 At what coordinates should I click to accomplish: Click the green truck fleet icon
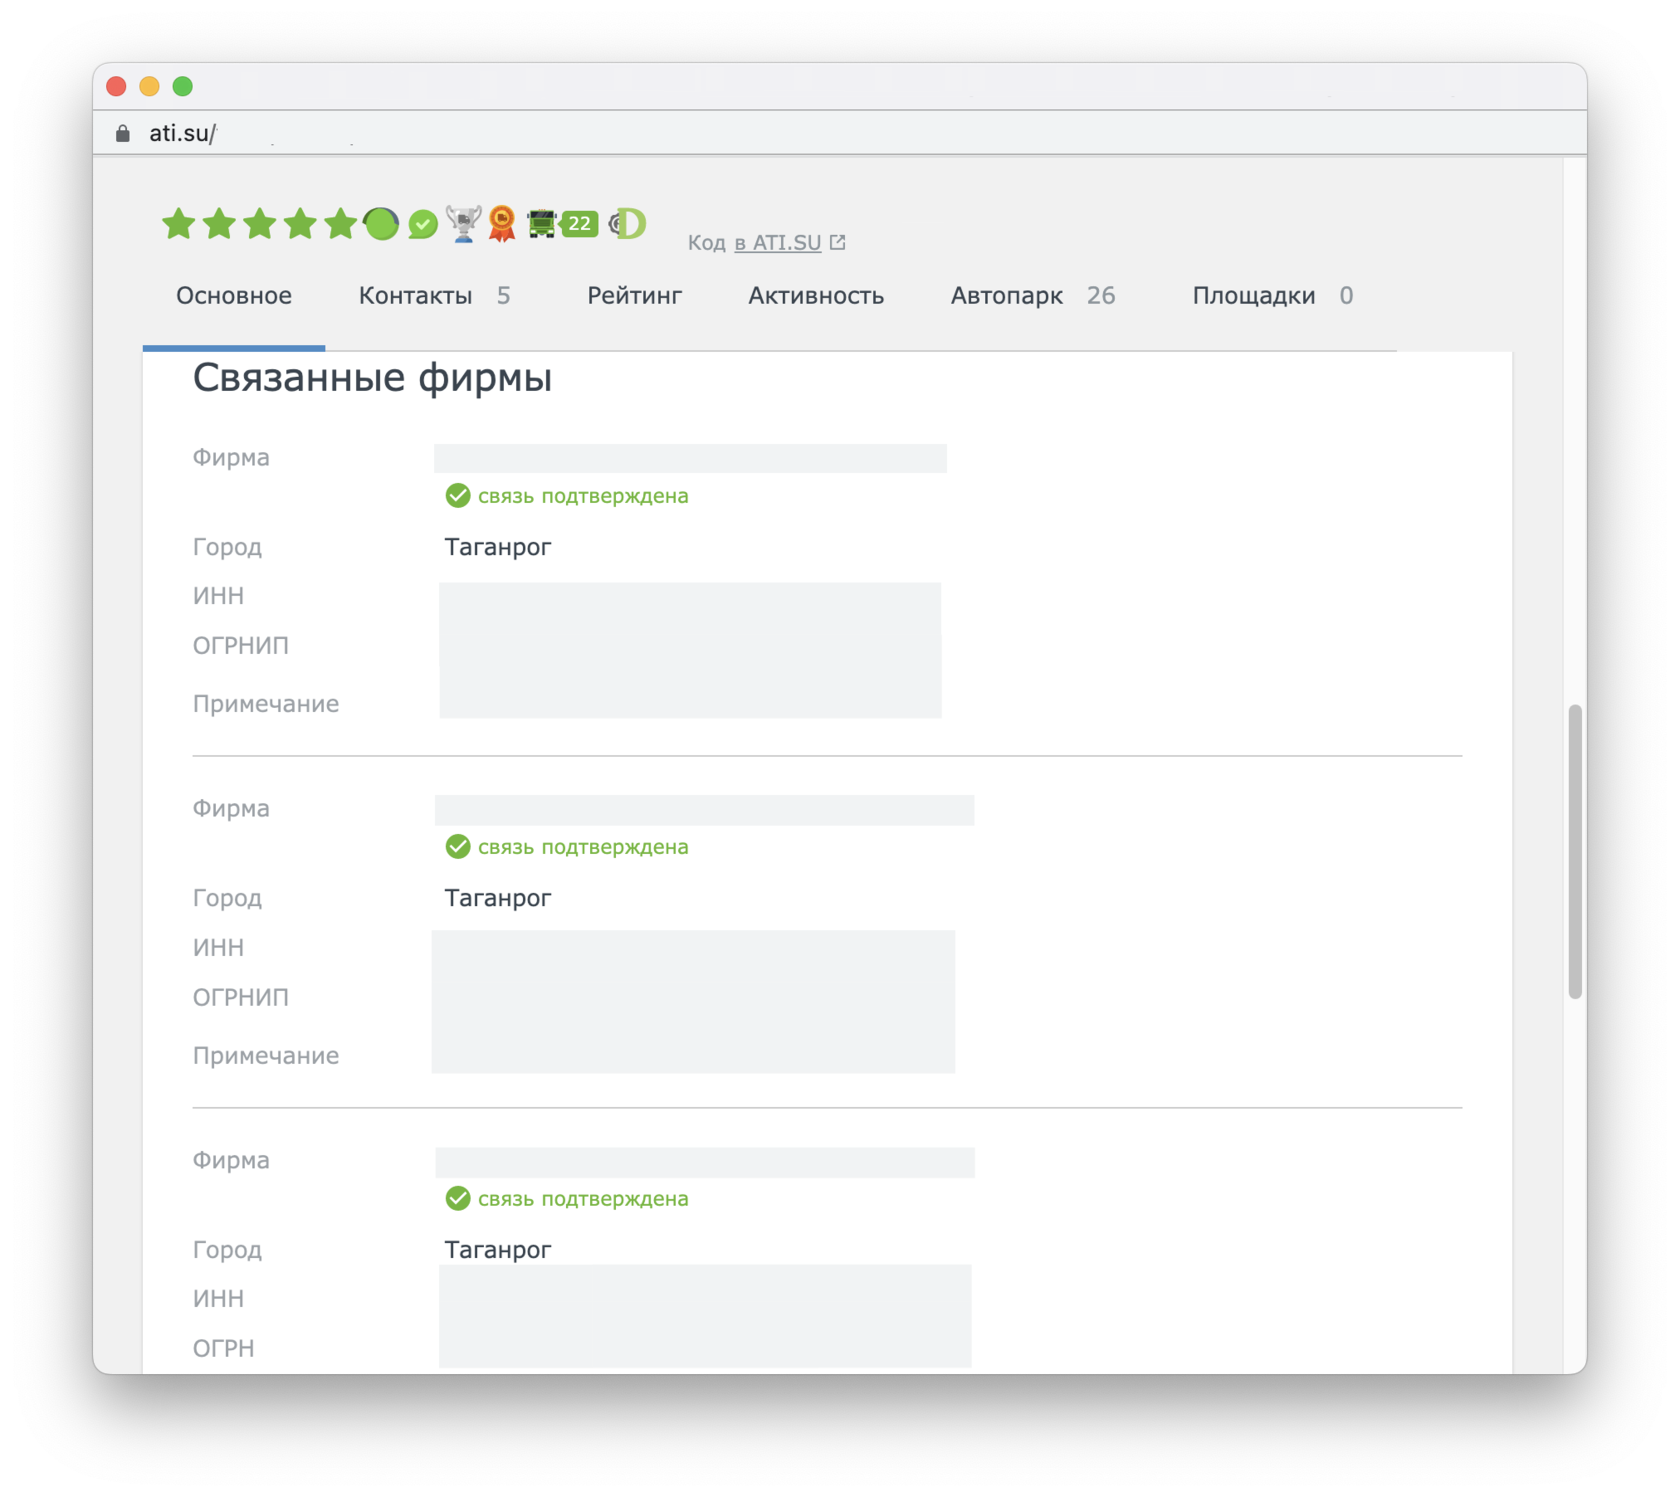(542, 224)
